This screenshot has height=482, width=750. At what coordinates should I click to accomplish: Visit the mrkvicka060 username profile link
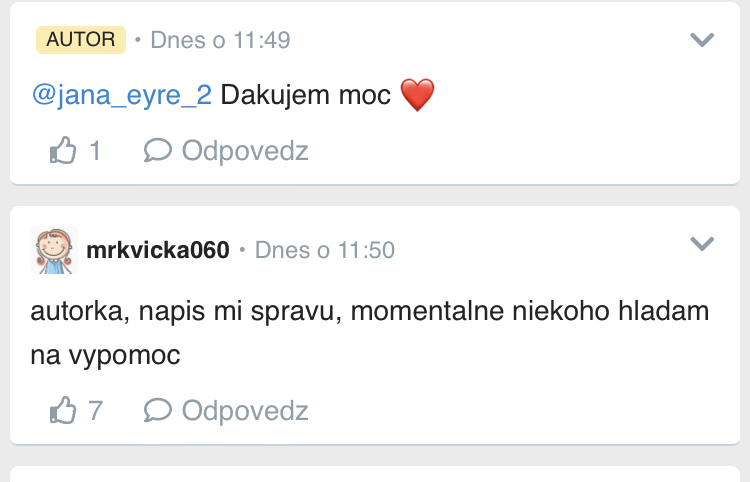tap(158, 250)
